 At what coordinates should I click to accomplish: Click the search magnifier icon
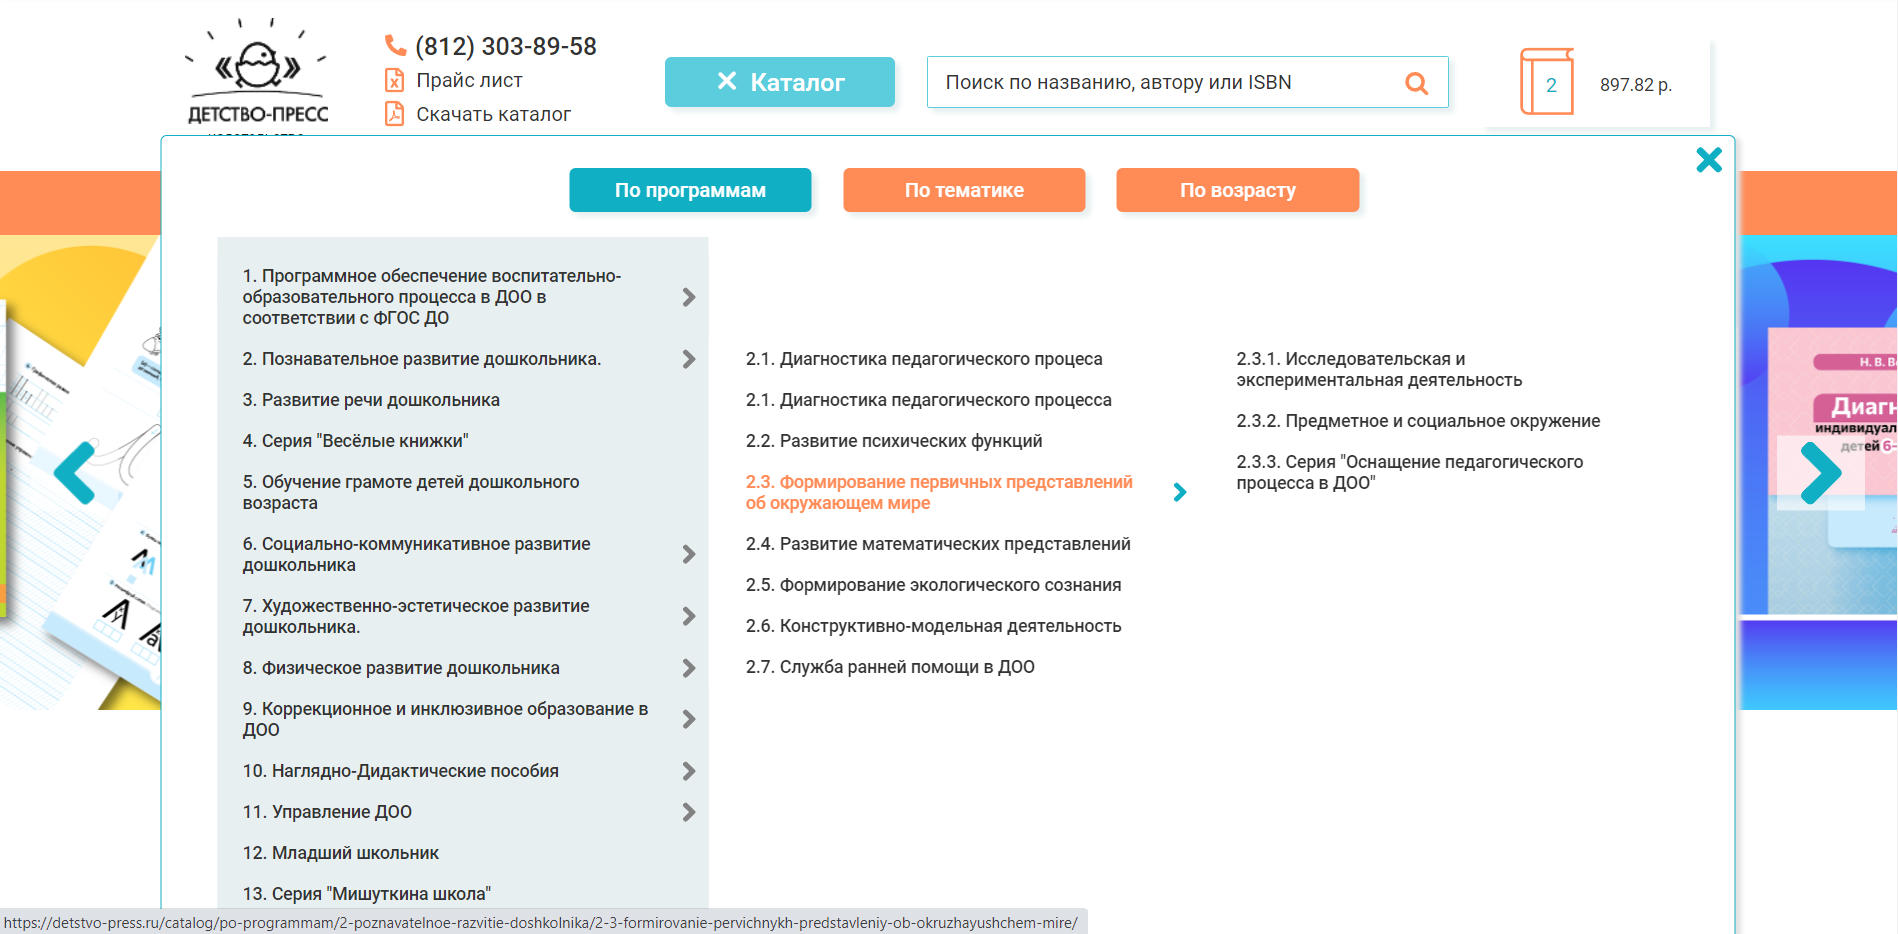1416,82
